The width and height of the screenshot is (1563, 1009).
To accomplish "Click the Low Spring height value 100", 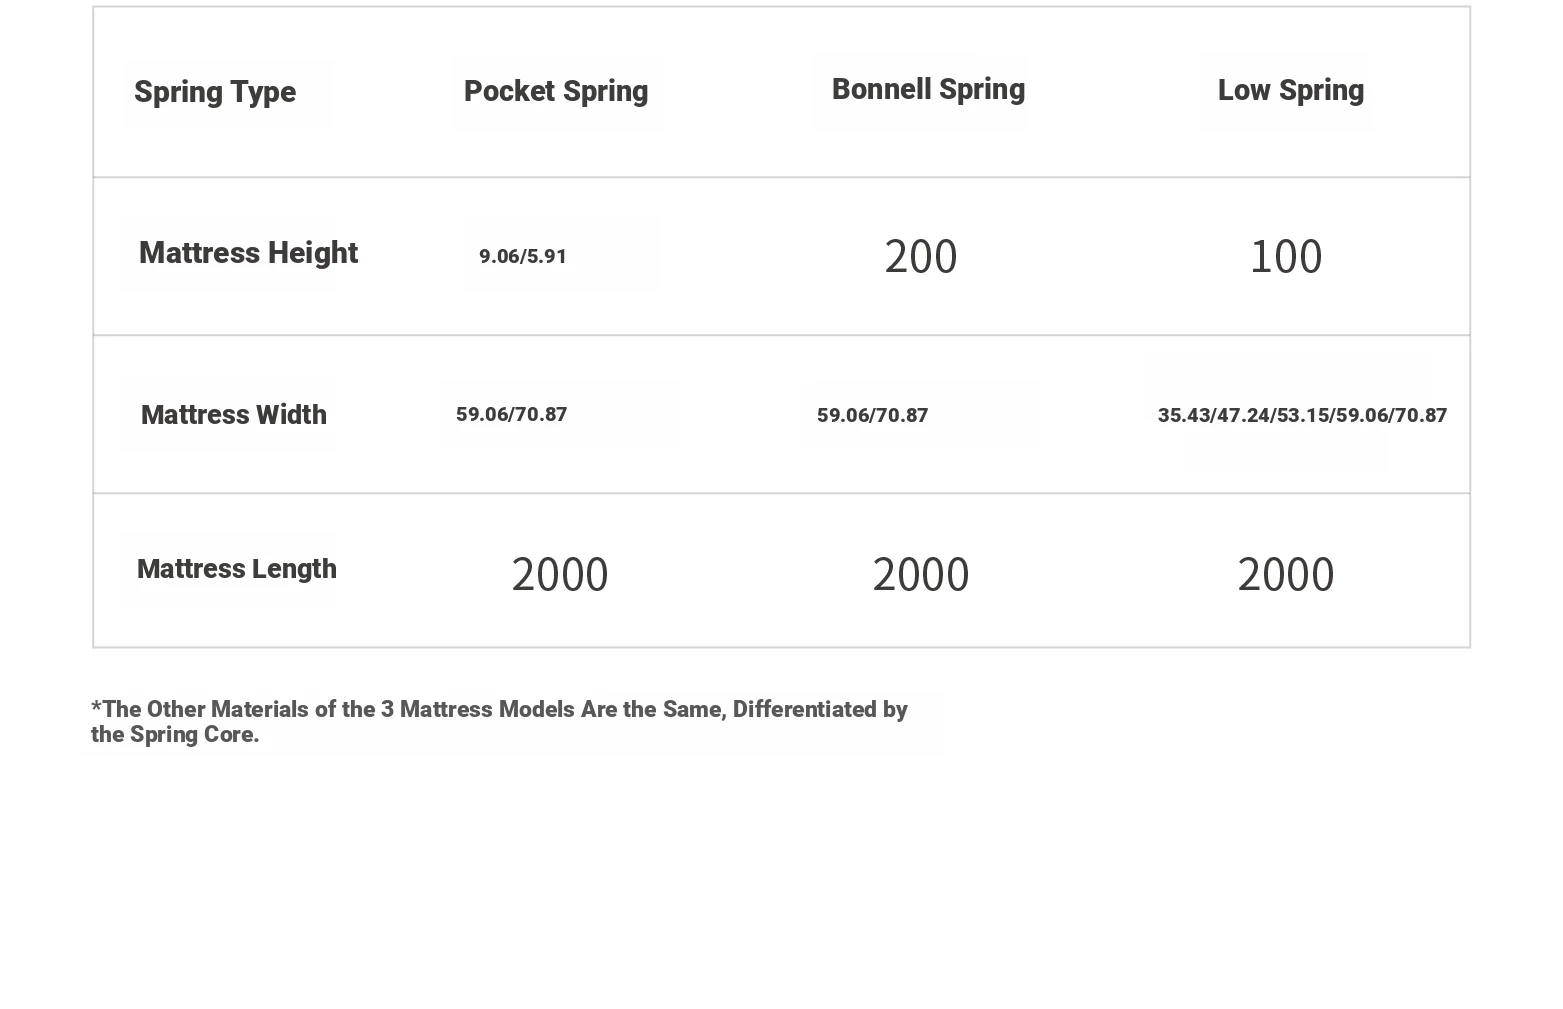I will [1286, 257].
